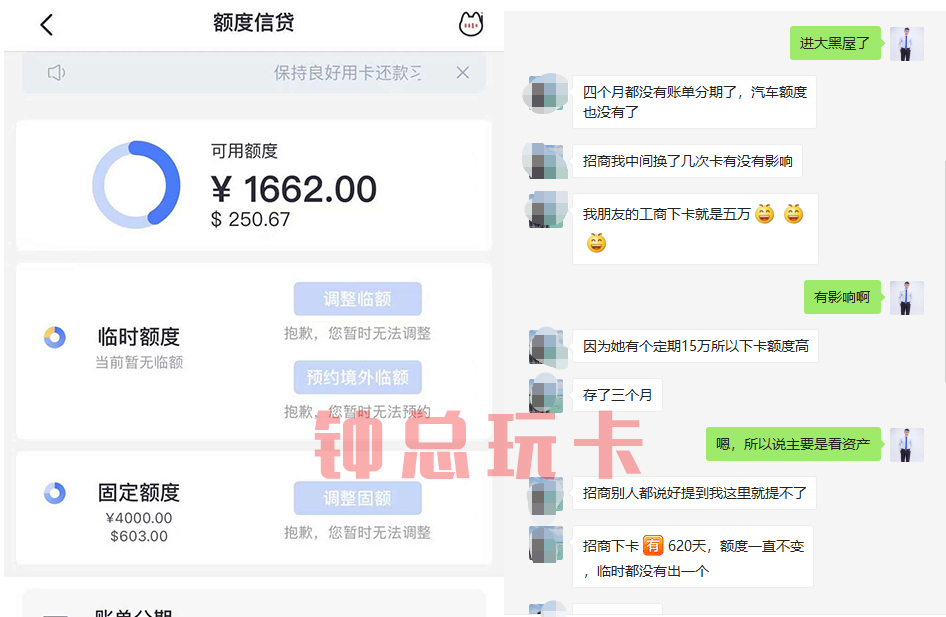Tap the 招商别人都说好提 message

694,493
